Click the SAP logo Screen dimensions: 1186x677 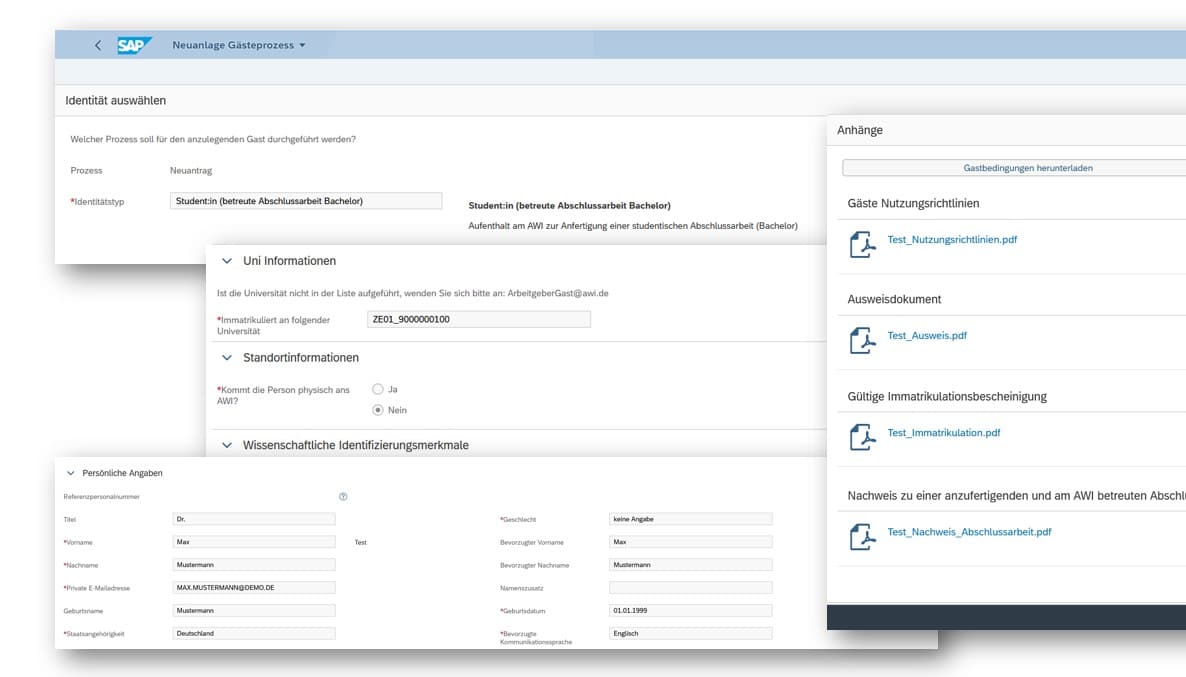click(x=133, y=45)
